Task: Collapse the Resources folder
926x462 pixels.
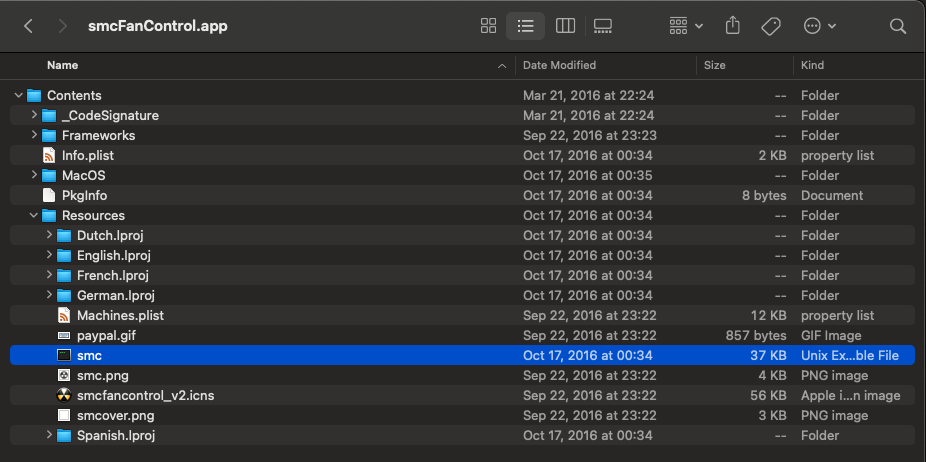Action: 34,215
